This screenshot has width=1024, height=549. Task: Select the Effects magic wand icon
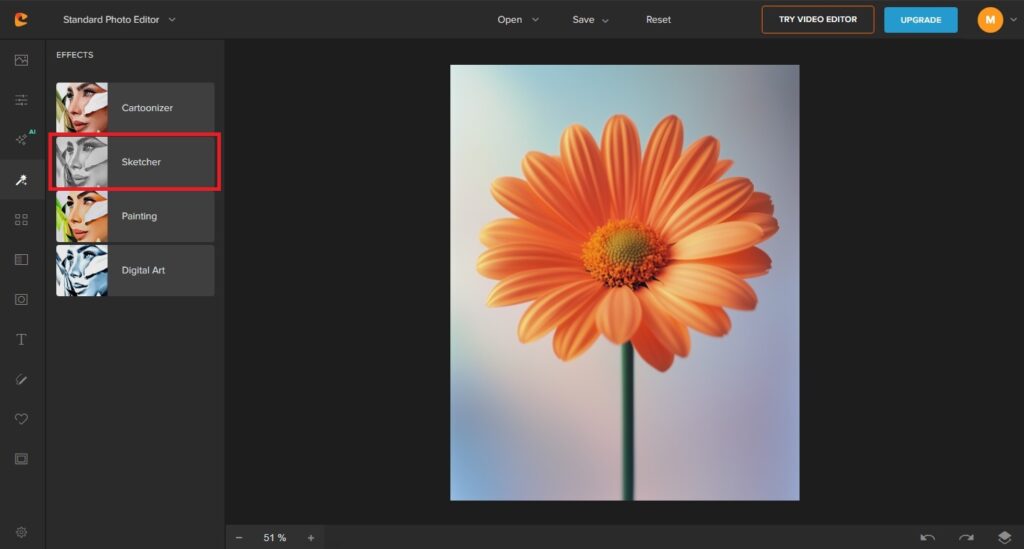point(22,180)
